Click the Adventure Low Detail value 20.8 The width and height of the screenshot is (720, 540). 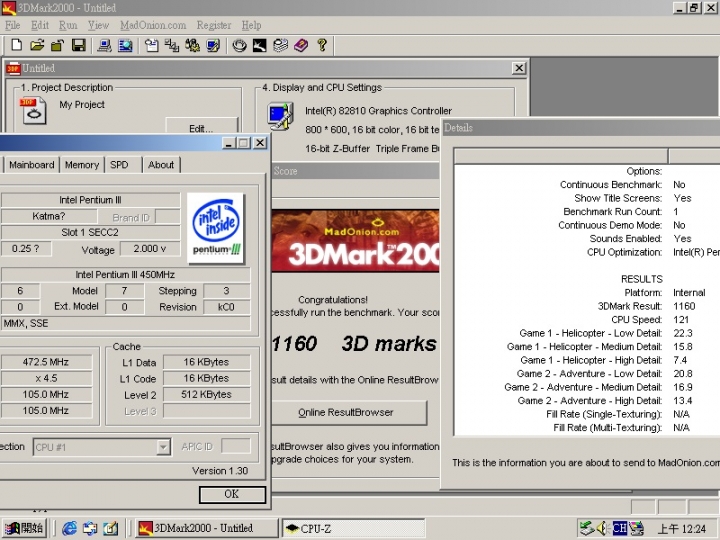click(x=683, y=374)
